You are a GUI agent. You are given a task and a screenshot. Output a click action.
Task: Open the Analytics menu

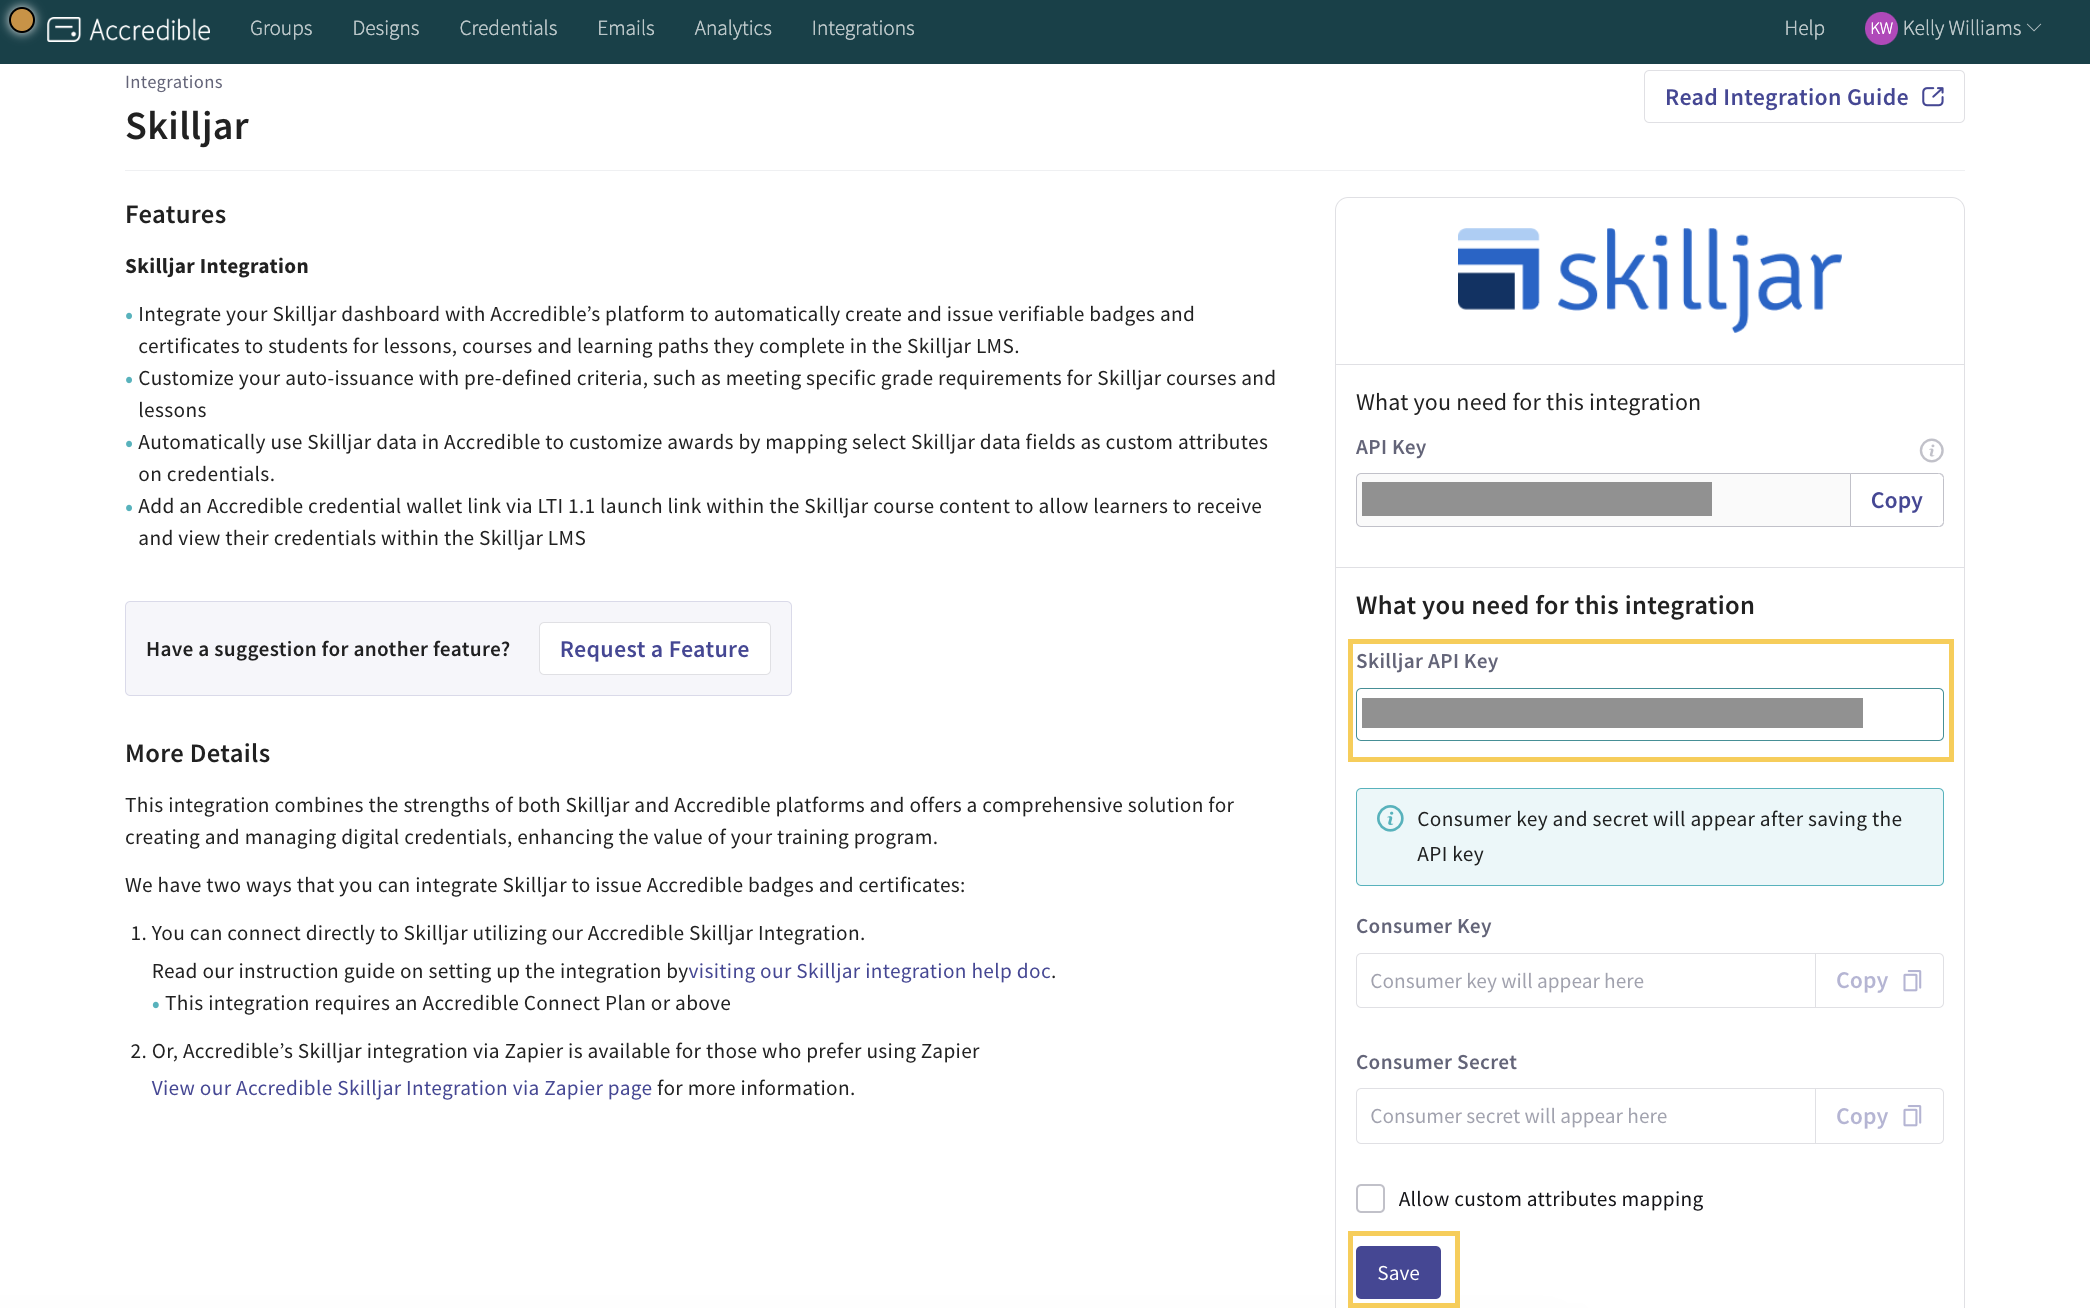[x=733, y=28]
